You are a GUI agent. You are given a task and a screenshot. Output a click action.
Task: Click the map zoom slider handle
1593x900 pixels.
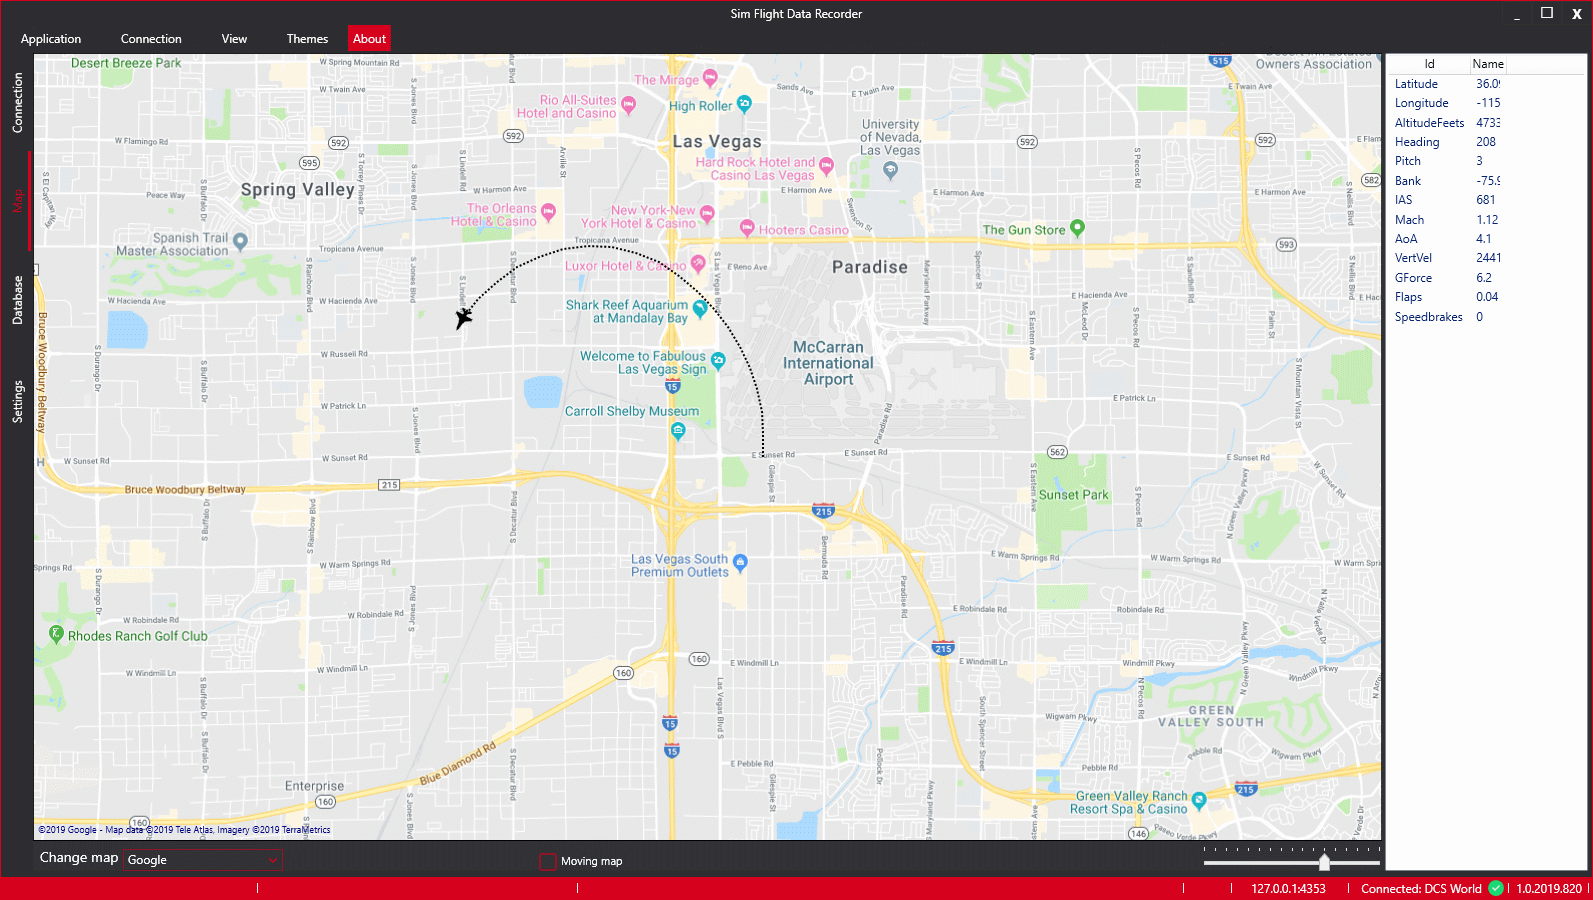pos(1324,862)
